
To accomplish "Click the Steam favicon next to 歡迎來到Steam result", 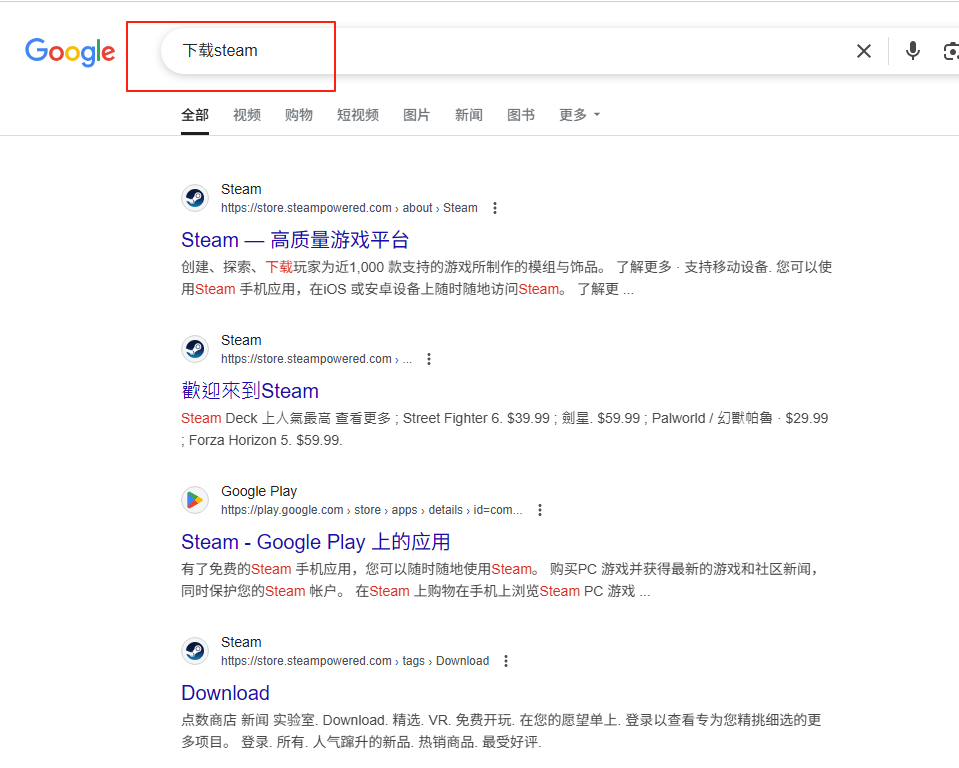I will click(x=195, y=349).
